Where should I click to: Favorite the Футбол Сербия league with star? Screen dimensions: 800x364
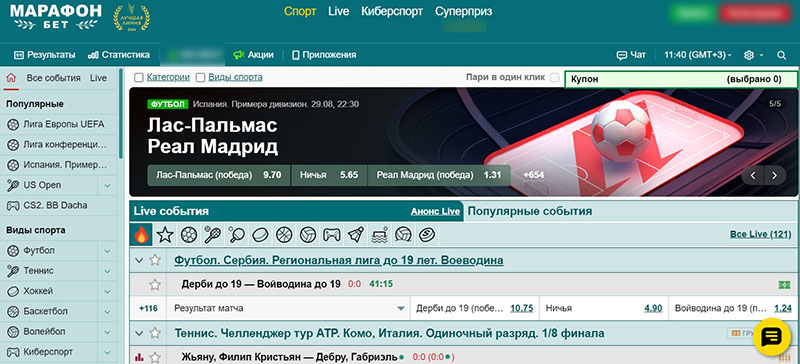(x=155, y=260)
